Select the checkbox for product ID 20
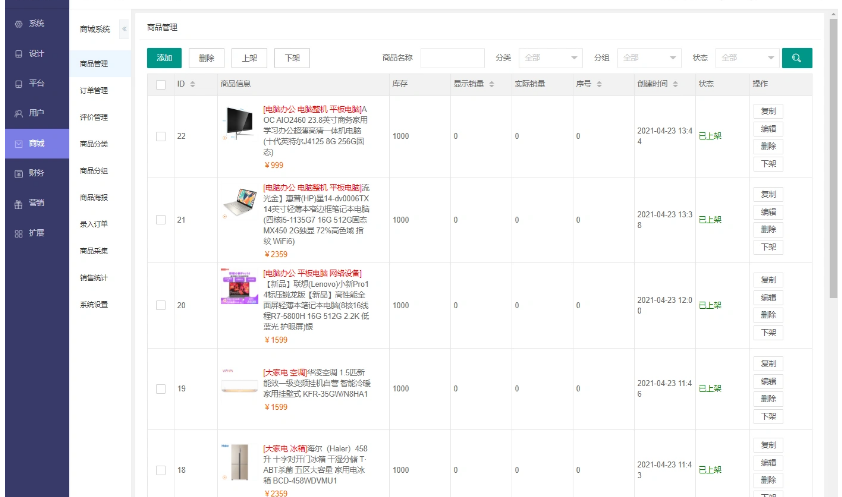This screenshot has width=842, height=497. (x=161, y=304)
